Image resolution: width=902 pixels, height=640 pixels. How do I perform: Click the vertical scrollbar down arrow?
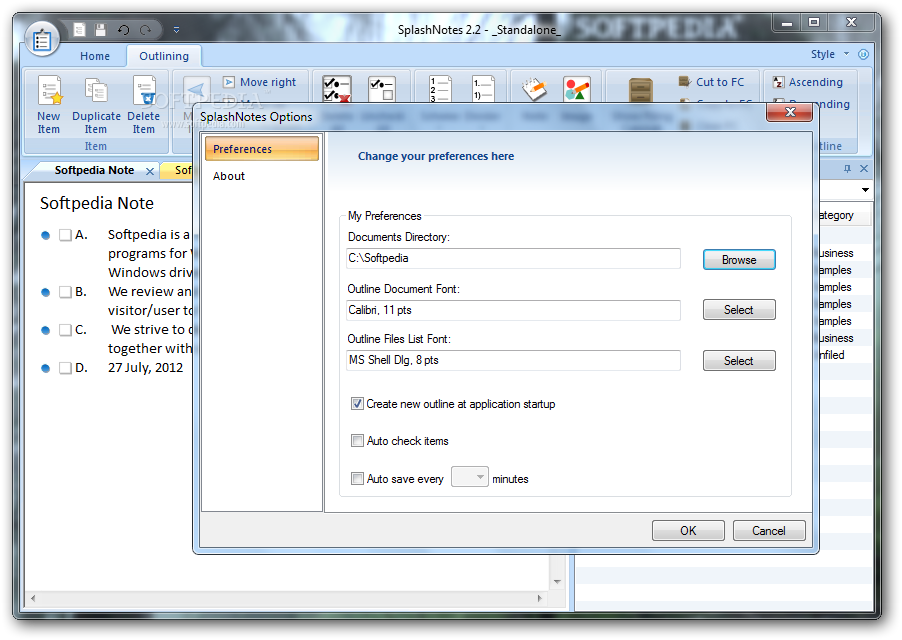557,581
